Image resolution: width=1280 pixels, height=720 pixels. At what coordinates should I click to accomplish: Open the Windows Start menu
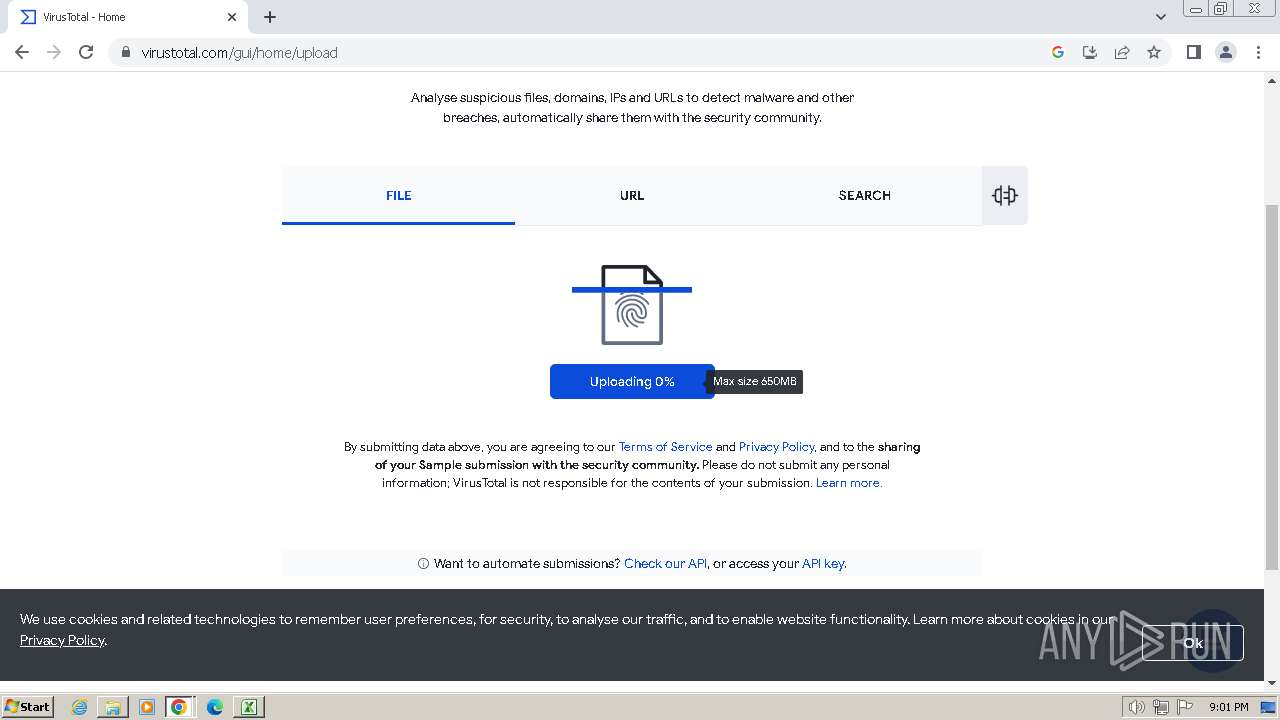pyautogui.click(x=27, y=706)
